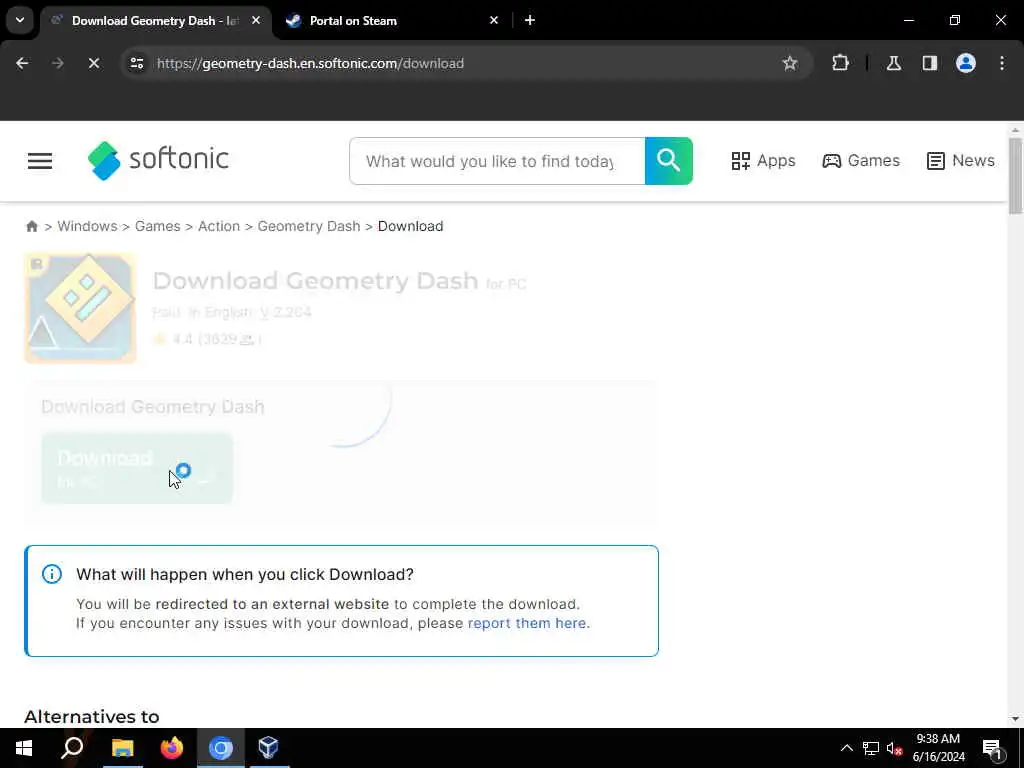Click the page vertical scrollbar thumb
Image resolution: width=1024 pixels, height=768 pixels.
click(1015, 175)
